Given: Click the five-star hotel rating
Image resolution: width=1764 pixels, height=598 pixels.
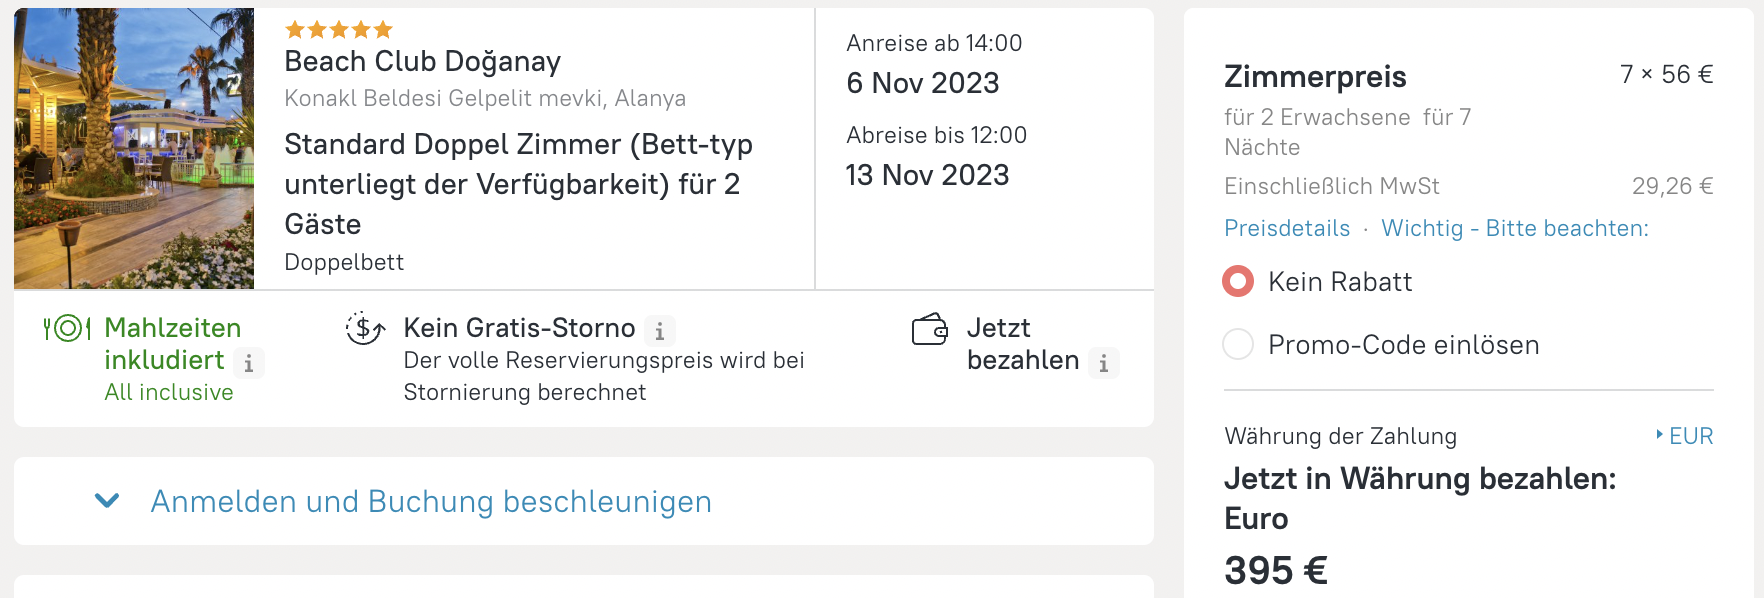Looking at the screenshot, I should (339, 29).
